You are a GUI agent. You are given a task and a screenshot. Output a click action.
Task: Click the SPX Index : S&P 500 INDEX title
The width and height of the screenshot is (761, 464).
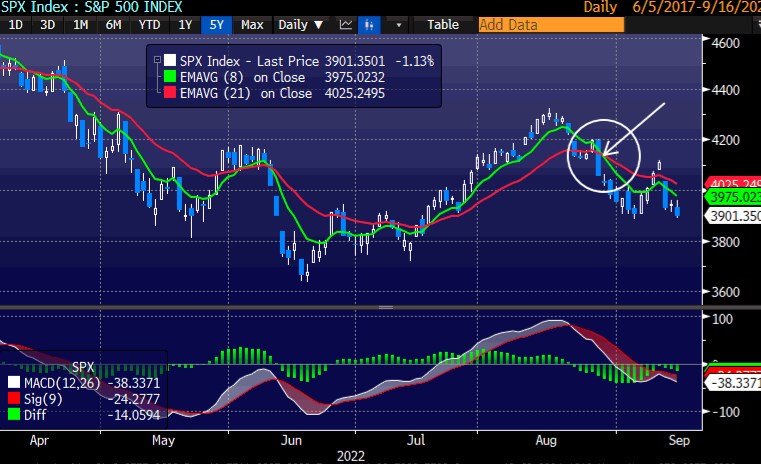(x=92, y=7)
